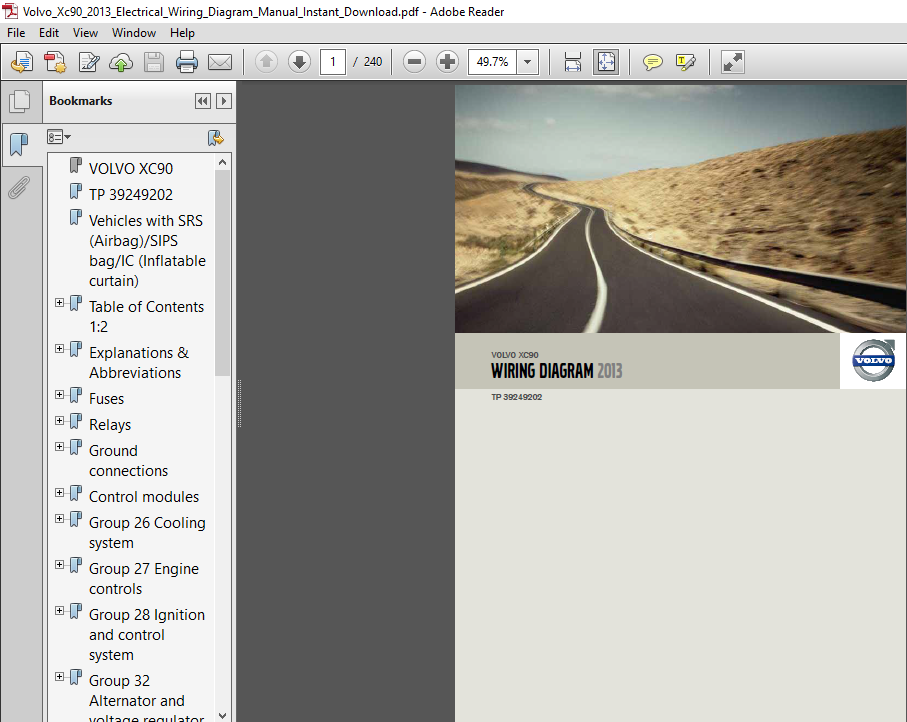
Task: Click the cloud upload icon
Action: (x=121, y=62)
